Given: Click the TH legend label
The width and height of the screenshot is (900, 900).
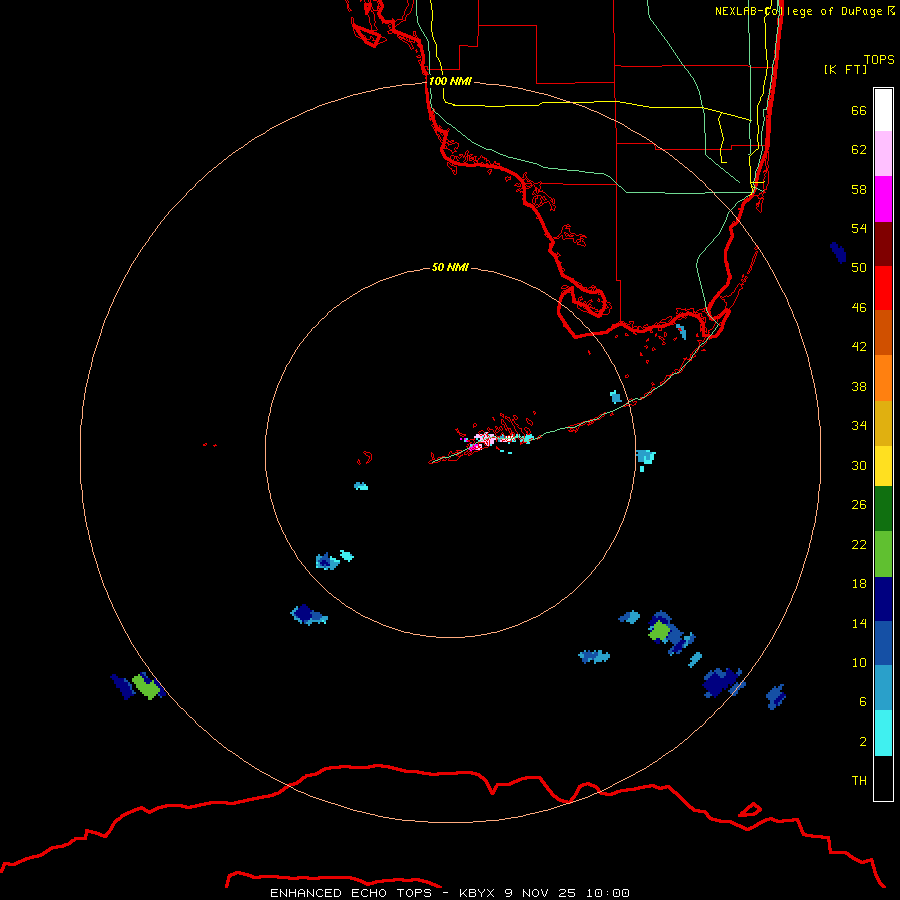Looking at the screenshot, I should pos(859,781).
